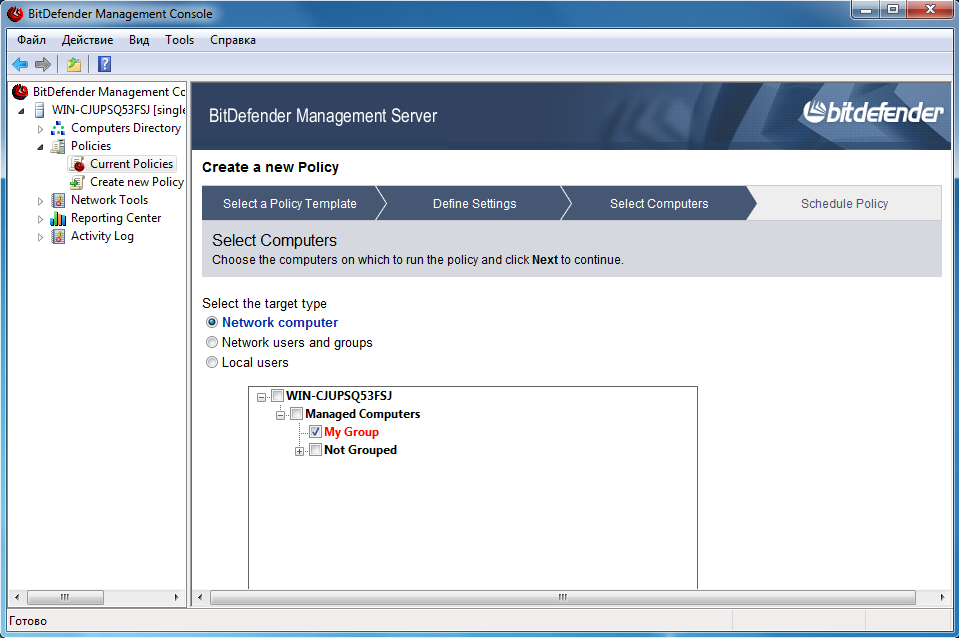
Task: Open the Tools menu
Action: point(179,40)
